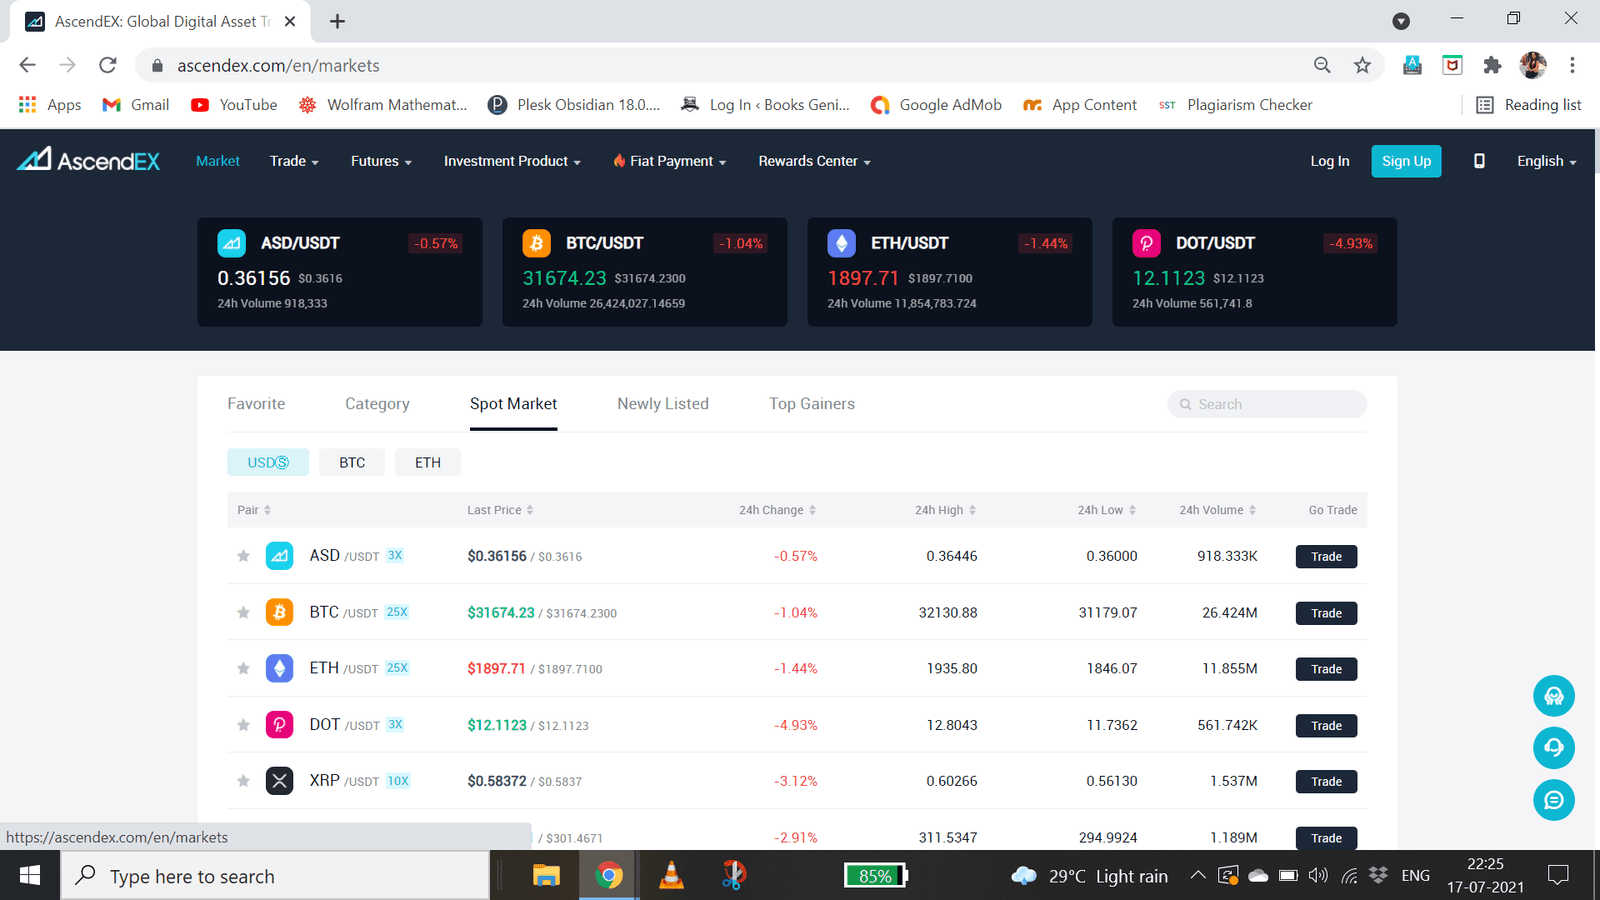Open the Windows Start menu

[30, 876]
